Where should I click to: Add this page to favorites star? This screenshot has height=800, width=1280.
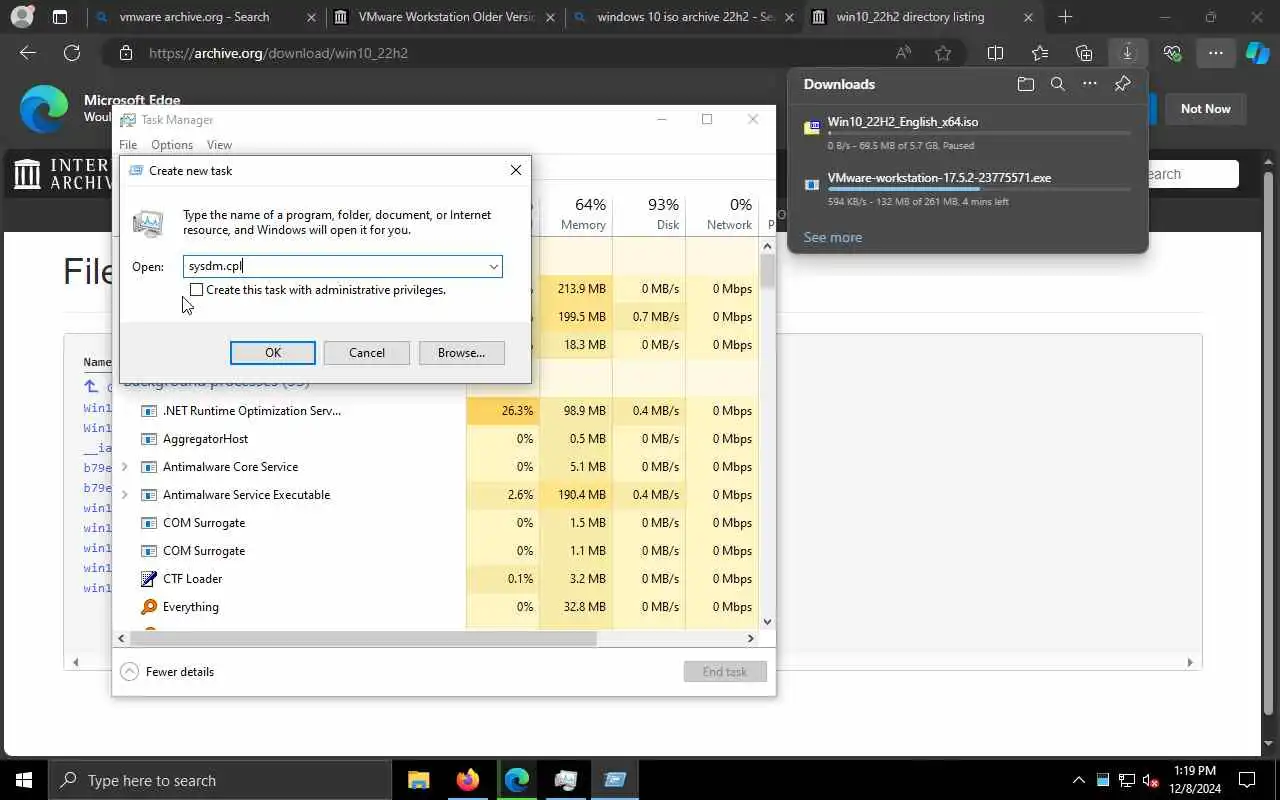(943, 53)
